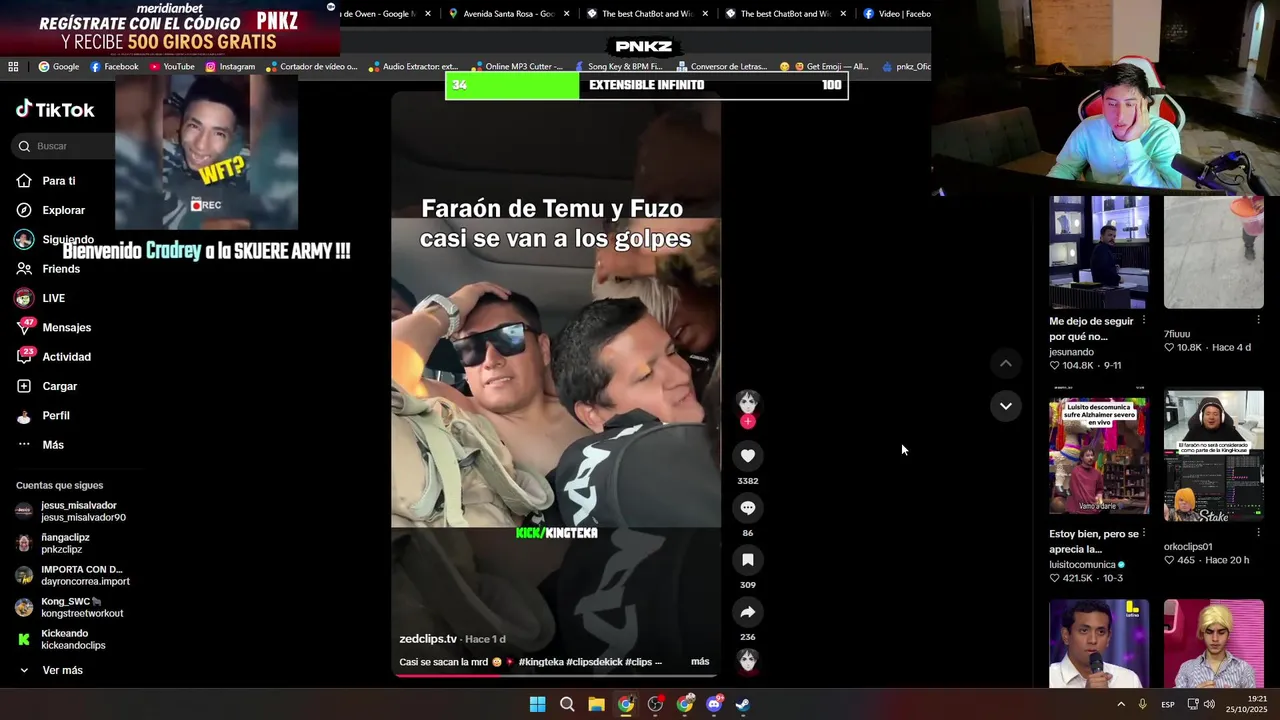Image resolution: width=1280 pixels, height=720 pixels.
Task: Open the Explorar section
Action: [x=63, y=210]
